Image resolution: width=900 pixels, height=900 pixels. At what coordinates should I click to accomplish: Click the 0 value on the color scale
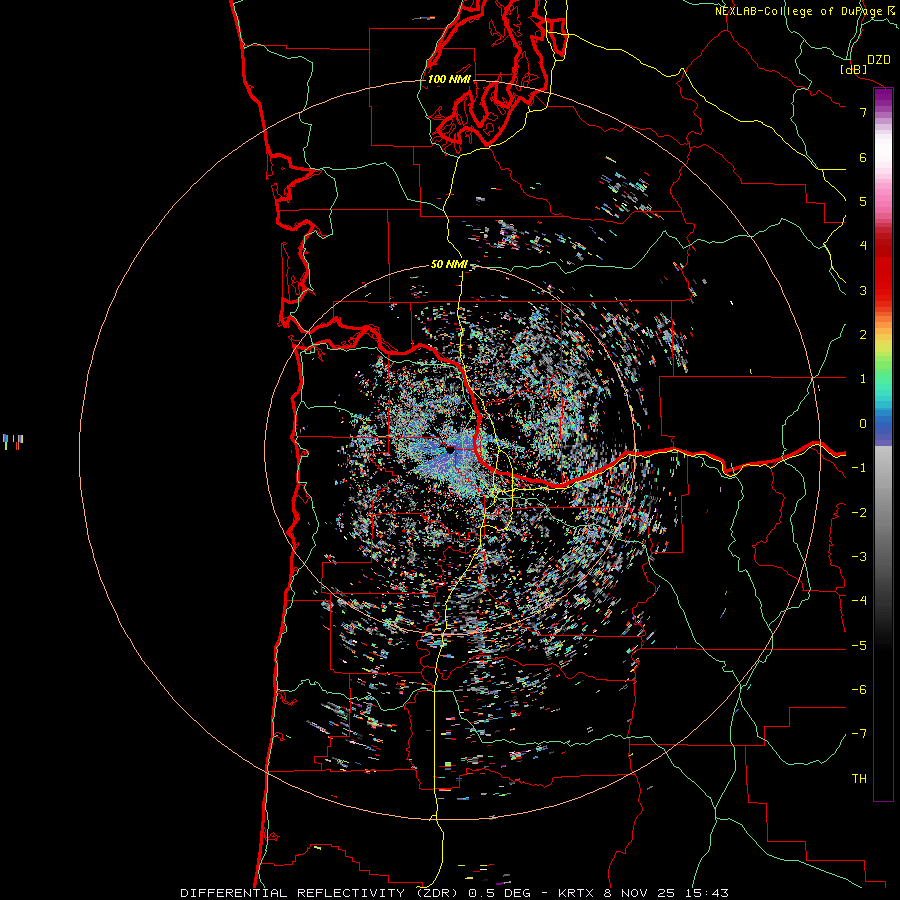coord(863,424)
